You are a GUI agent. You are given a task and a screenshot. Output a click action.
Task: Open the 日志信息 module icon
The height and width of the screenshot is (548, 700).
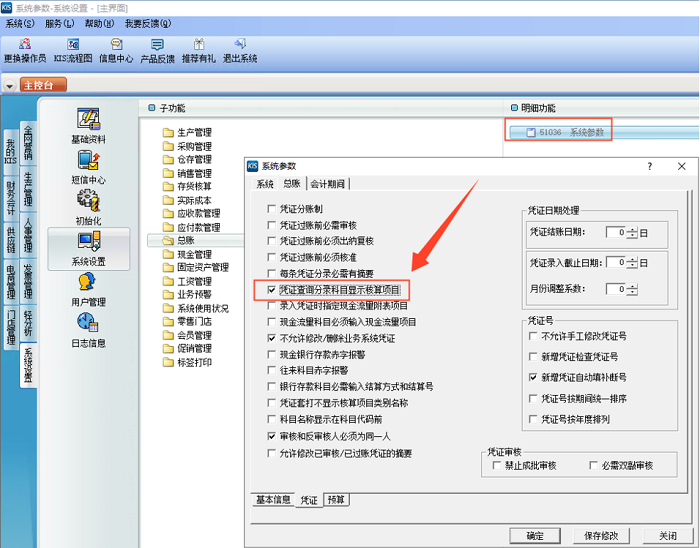pyautogui.click(x=87, y=322)
